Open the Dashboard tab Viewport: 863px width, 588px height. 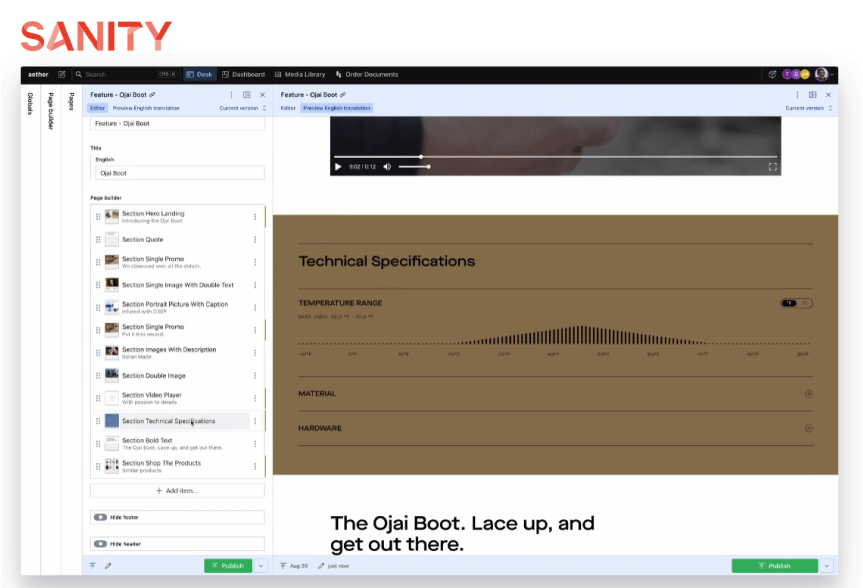point(243,74)
